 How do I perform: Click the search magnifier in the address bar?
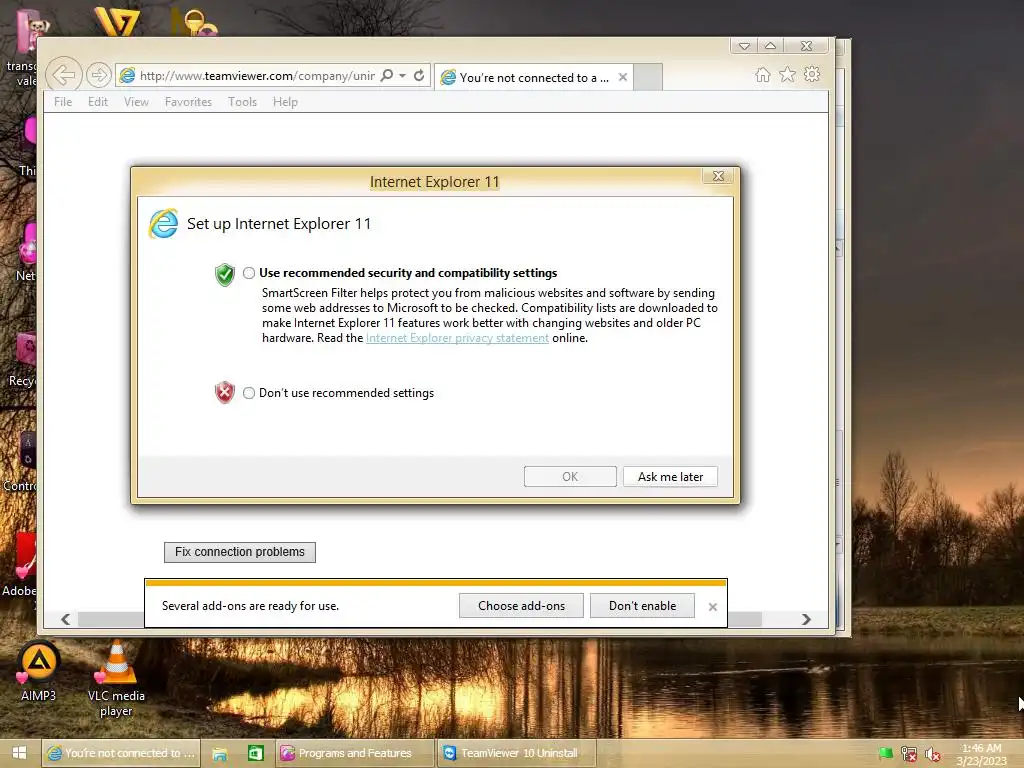tap(387, 75)
